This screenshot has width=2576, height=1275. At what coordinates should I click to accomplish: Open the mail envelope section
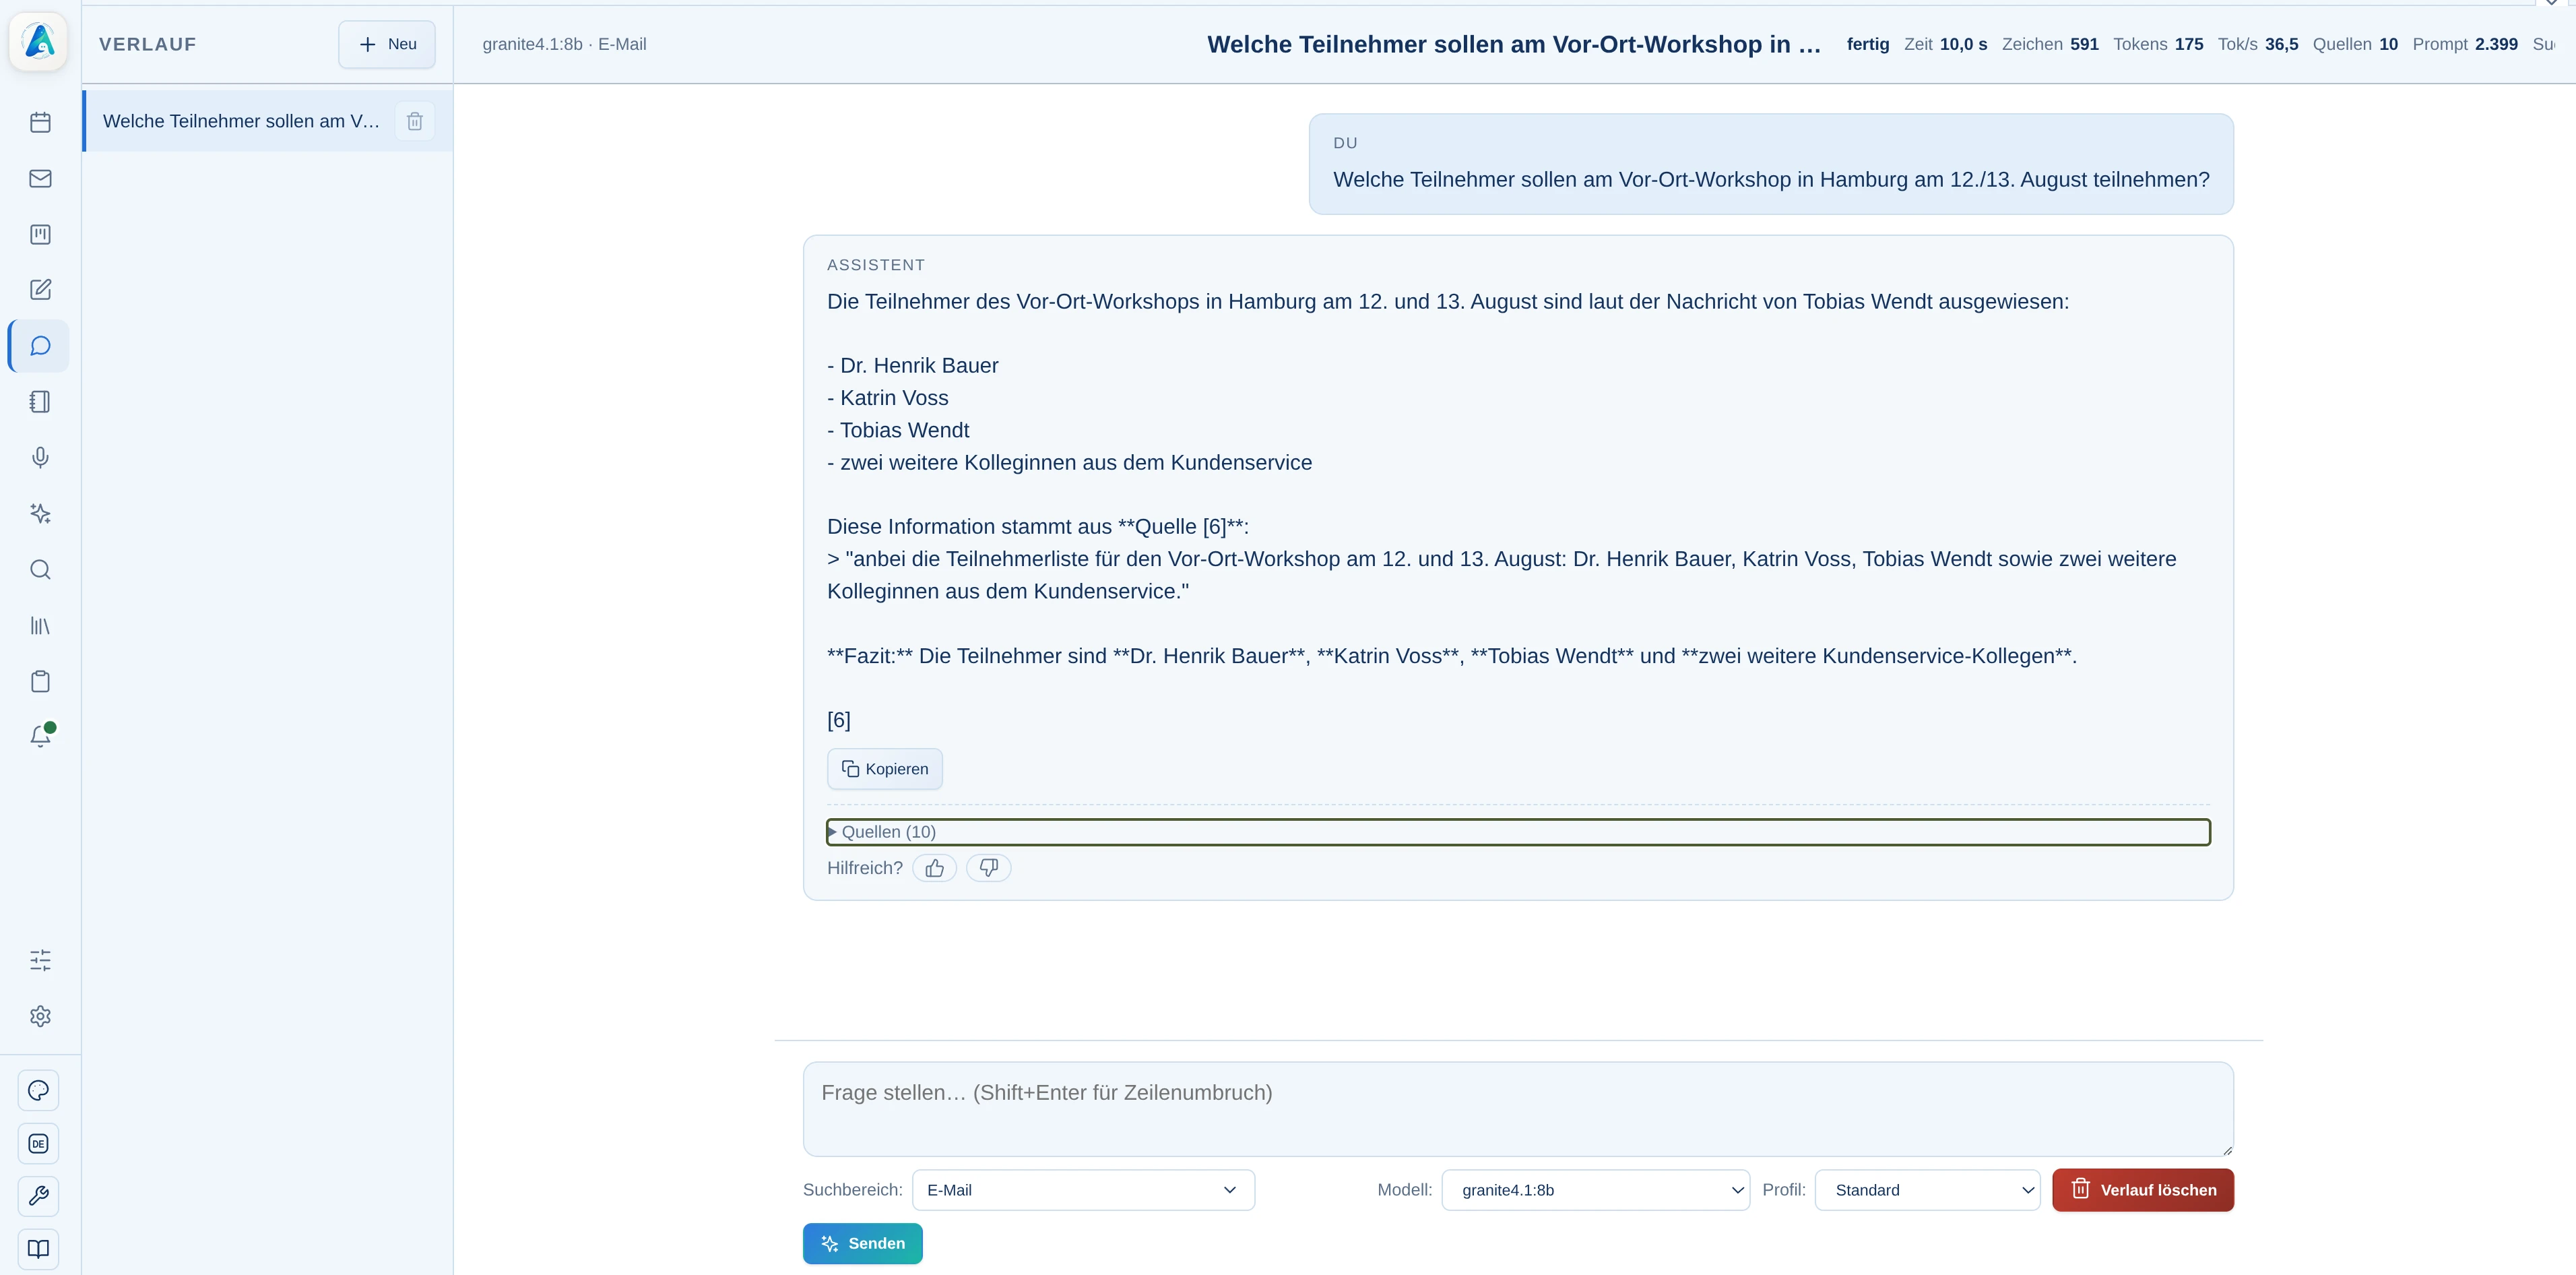(40, 178)
